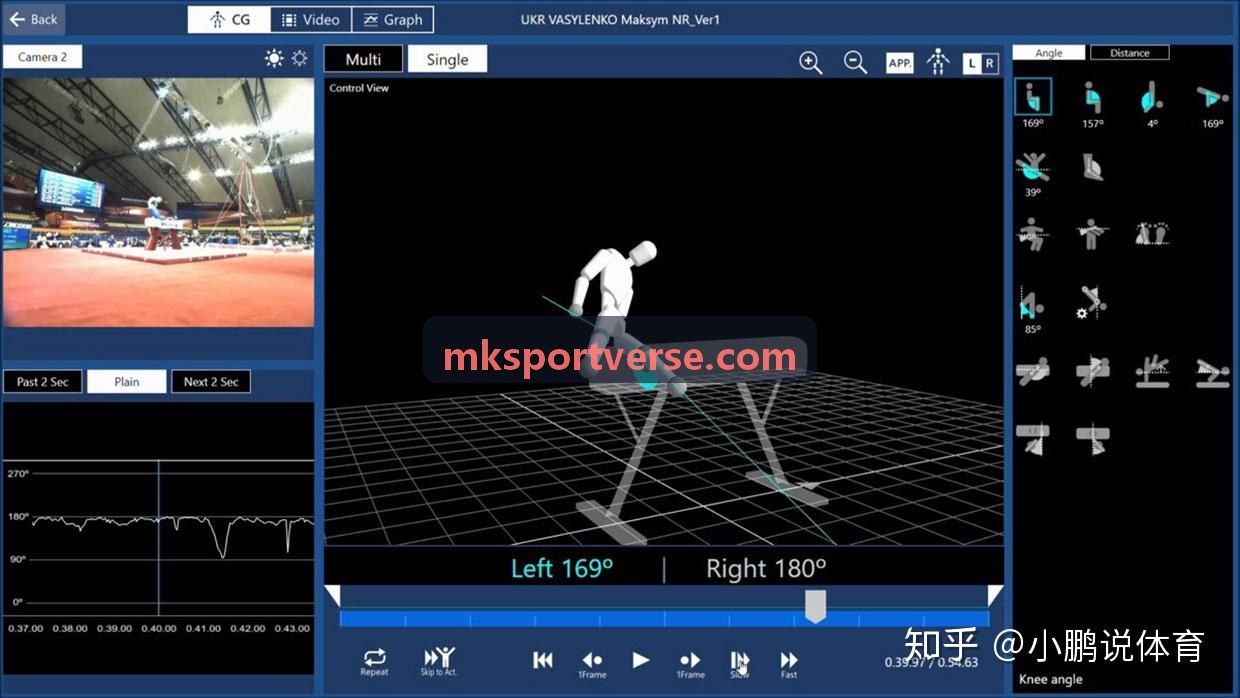The height and width of the screenshot is (698, 1240).
Task: Click the Left 169° readout
Action: coord(561,569)
